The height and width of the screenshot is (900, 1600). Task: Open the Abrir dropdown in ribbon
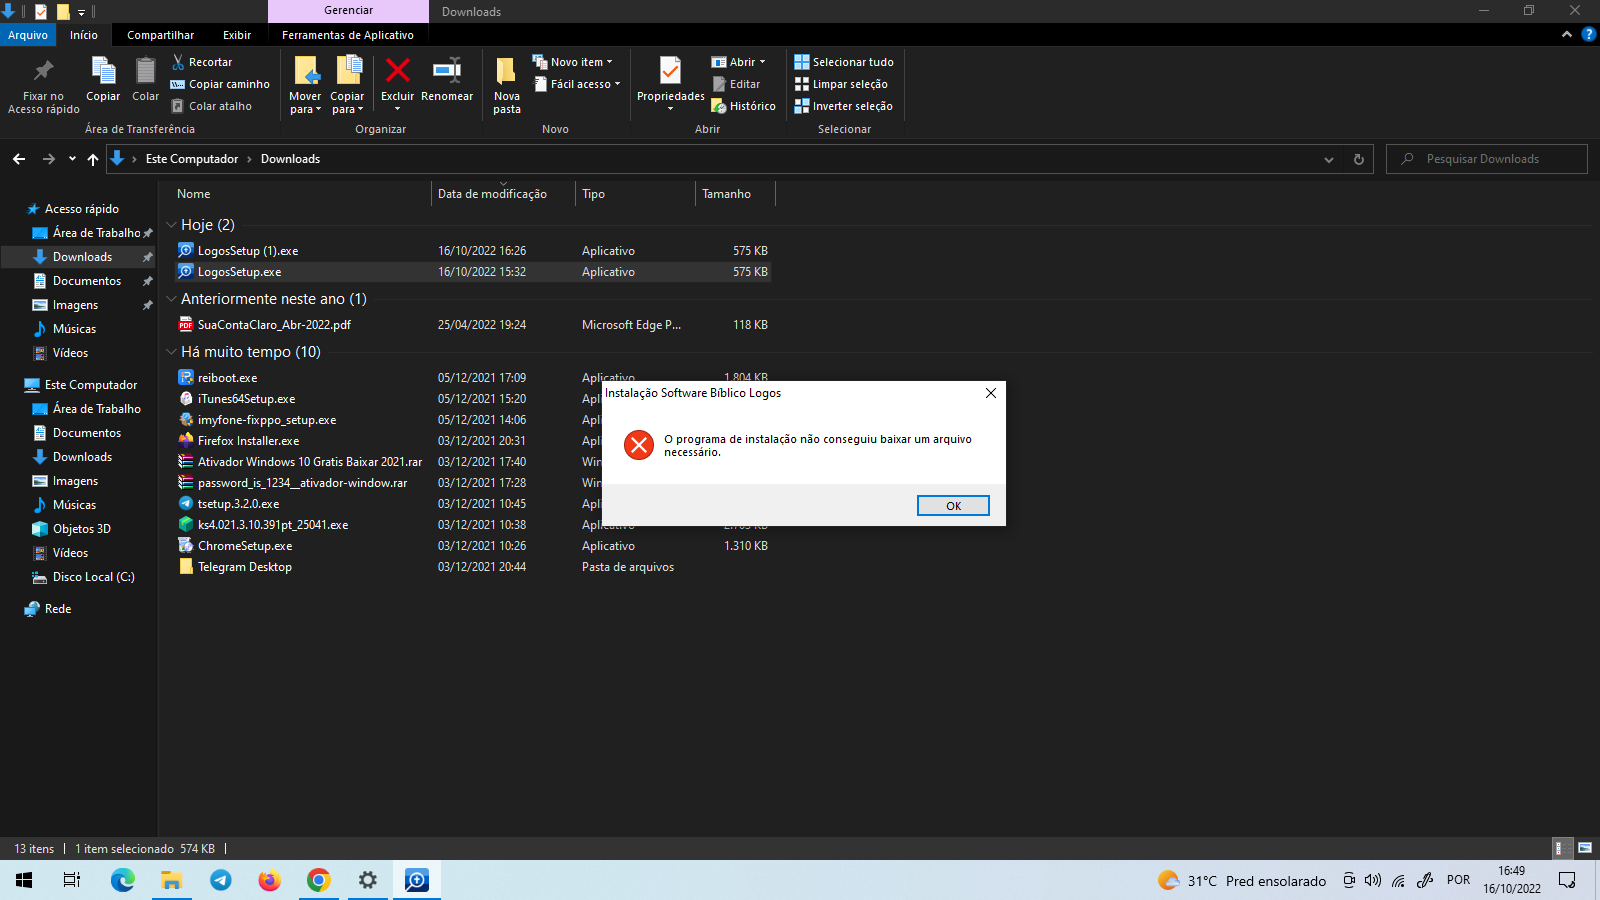[739, 62]
